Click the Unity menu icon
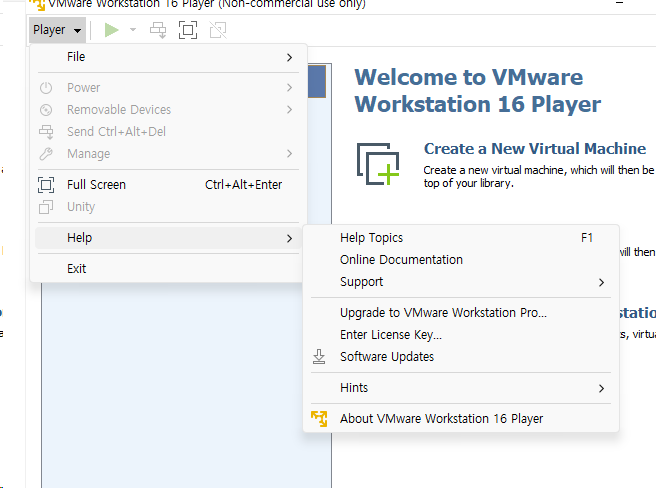The width and height of the screenshot is (656, 488). (46, 207)
